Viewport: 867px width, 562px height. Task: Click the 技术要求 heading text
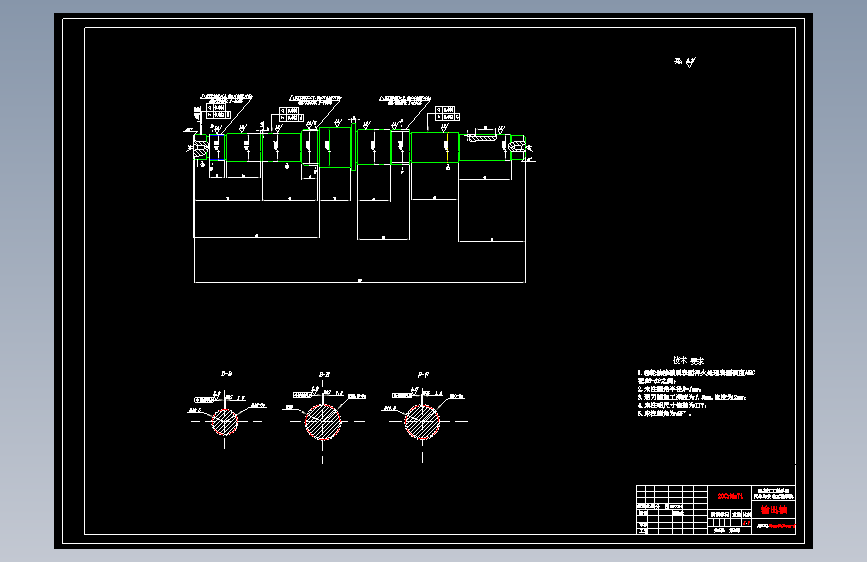tap(688, 361)
